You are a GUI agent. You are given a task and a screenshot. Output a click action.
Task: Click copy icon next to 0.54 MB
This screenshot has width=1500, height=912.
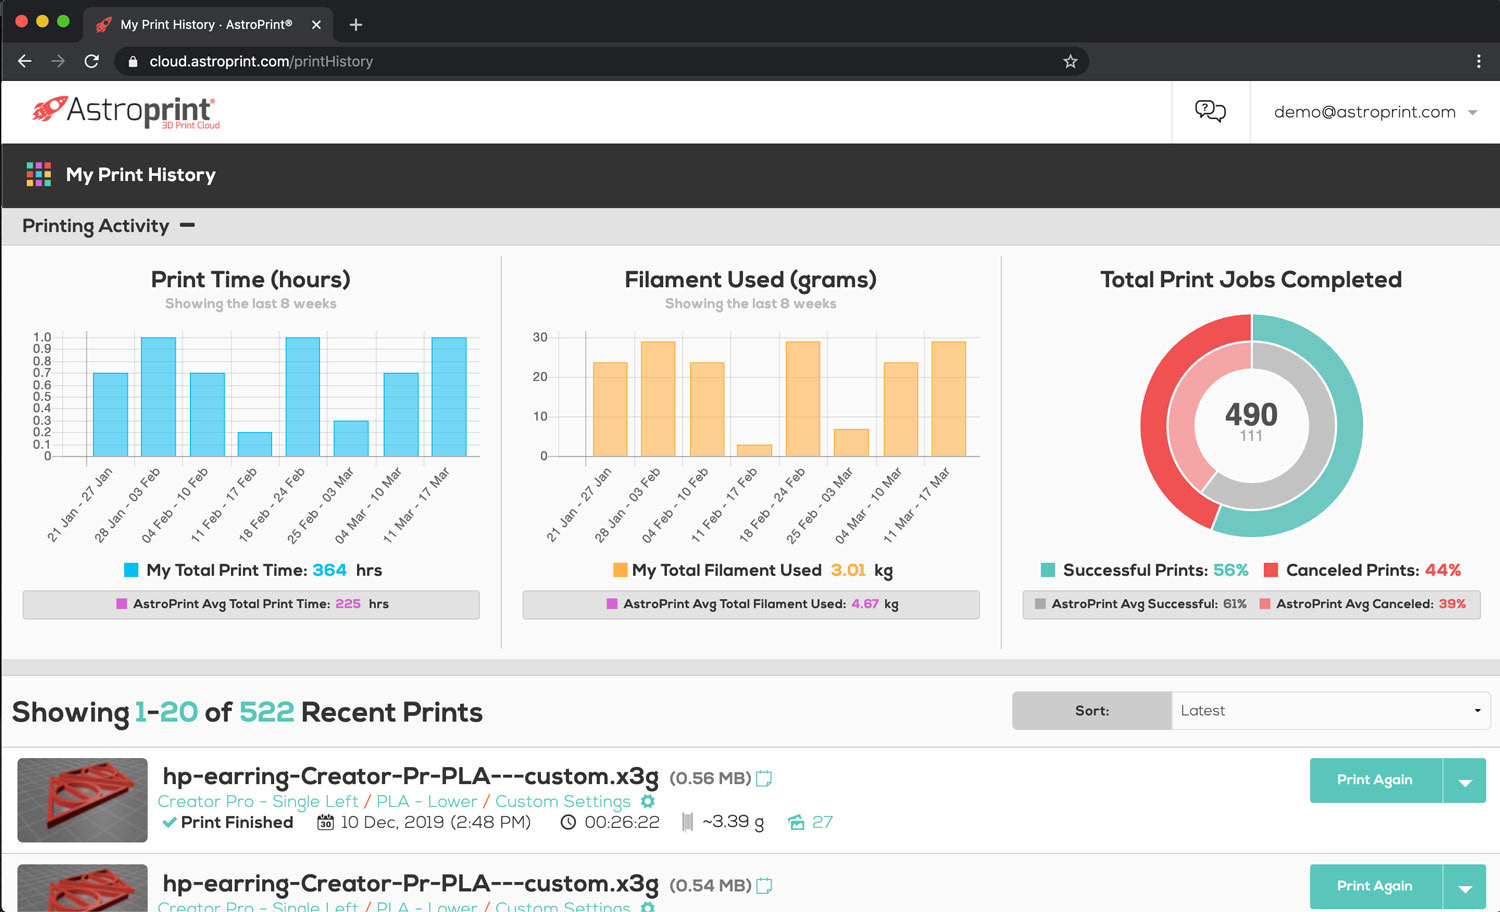point(764,885)
